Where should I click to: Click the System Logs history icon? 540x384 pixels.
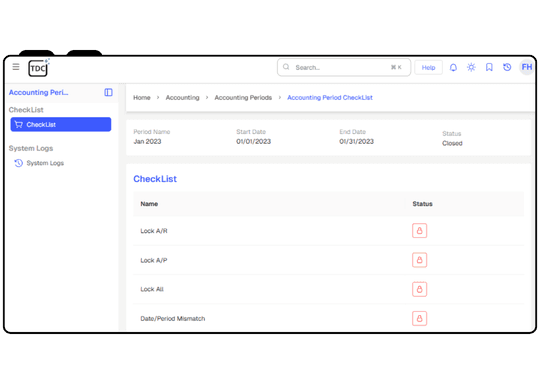(x=19, y=163)
